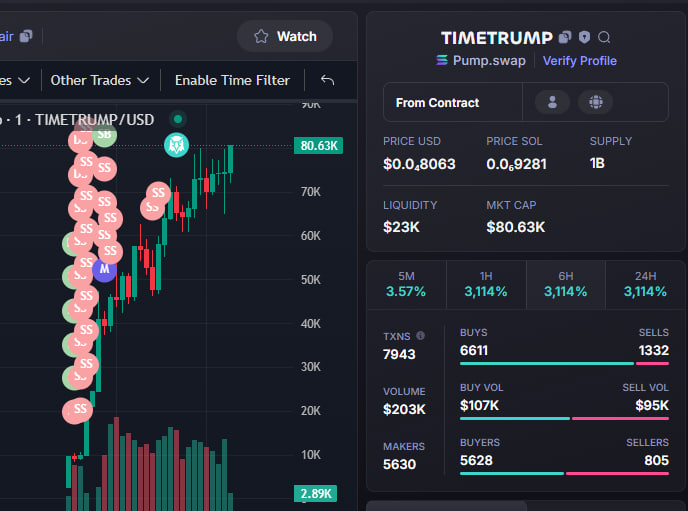Click the PRICE USD value $0.0₄8063
The image size is (688, 511).
point(419,164)
